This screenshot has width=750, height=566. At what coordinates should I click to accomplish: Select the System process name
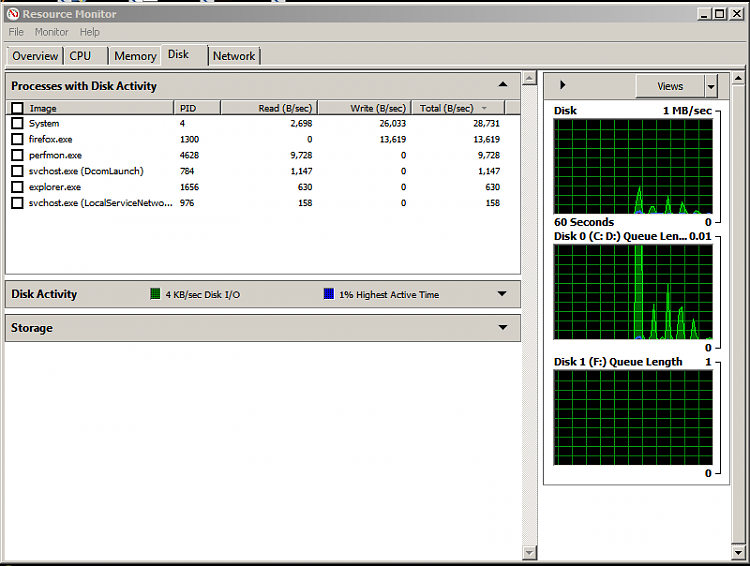(x=44, y=123)
